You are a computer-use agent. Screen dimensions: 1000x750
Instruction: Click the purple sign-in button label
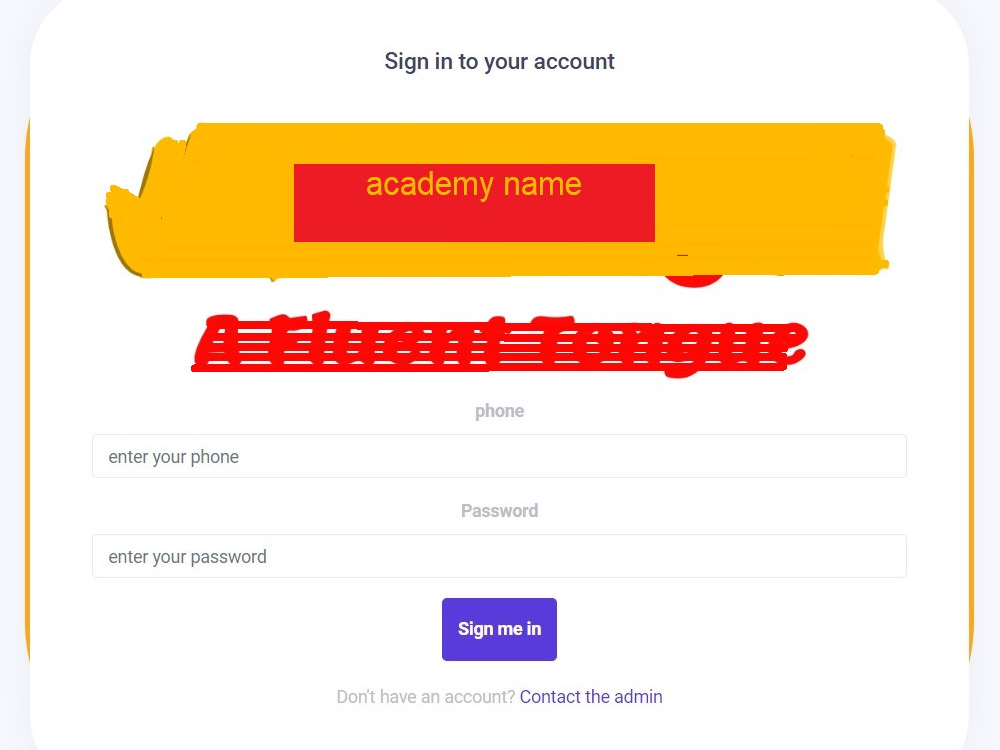[x=499, y=629]
